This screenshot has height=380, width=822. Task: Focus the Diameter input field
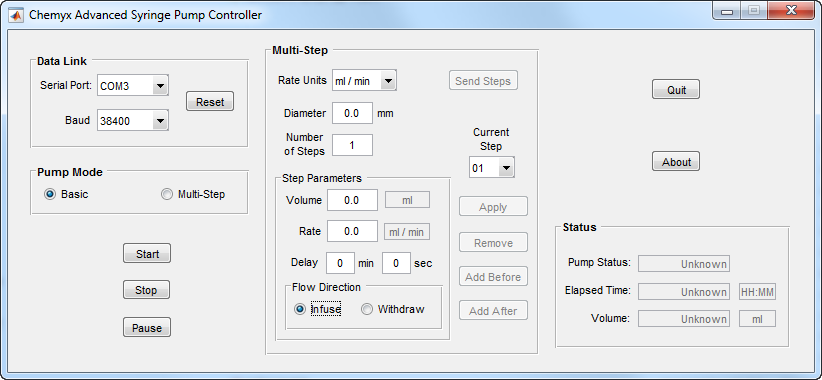tap(352, 113)
